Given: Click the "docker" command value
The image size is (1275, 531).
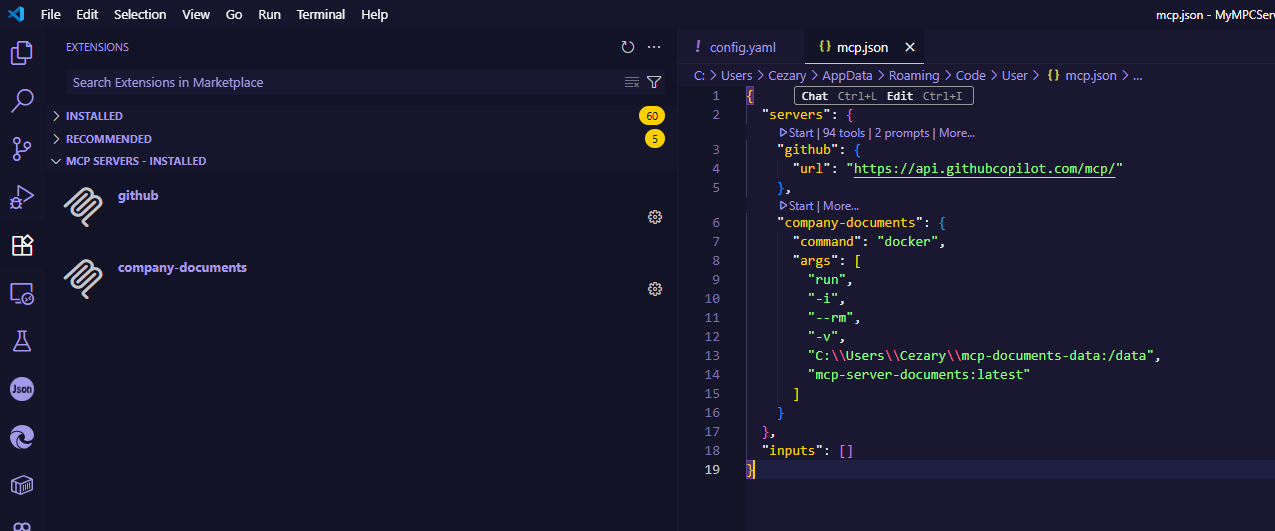Looking at the screenshot, I should pos(908,242).
